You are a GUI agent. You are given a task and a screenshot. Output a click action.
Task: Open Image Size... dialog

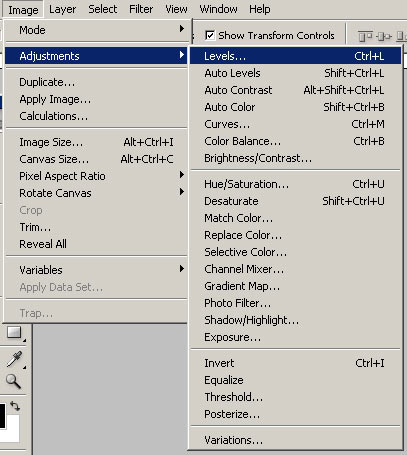96,142
